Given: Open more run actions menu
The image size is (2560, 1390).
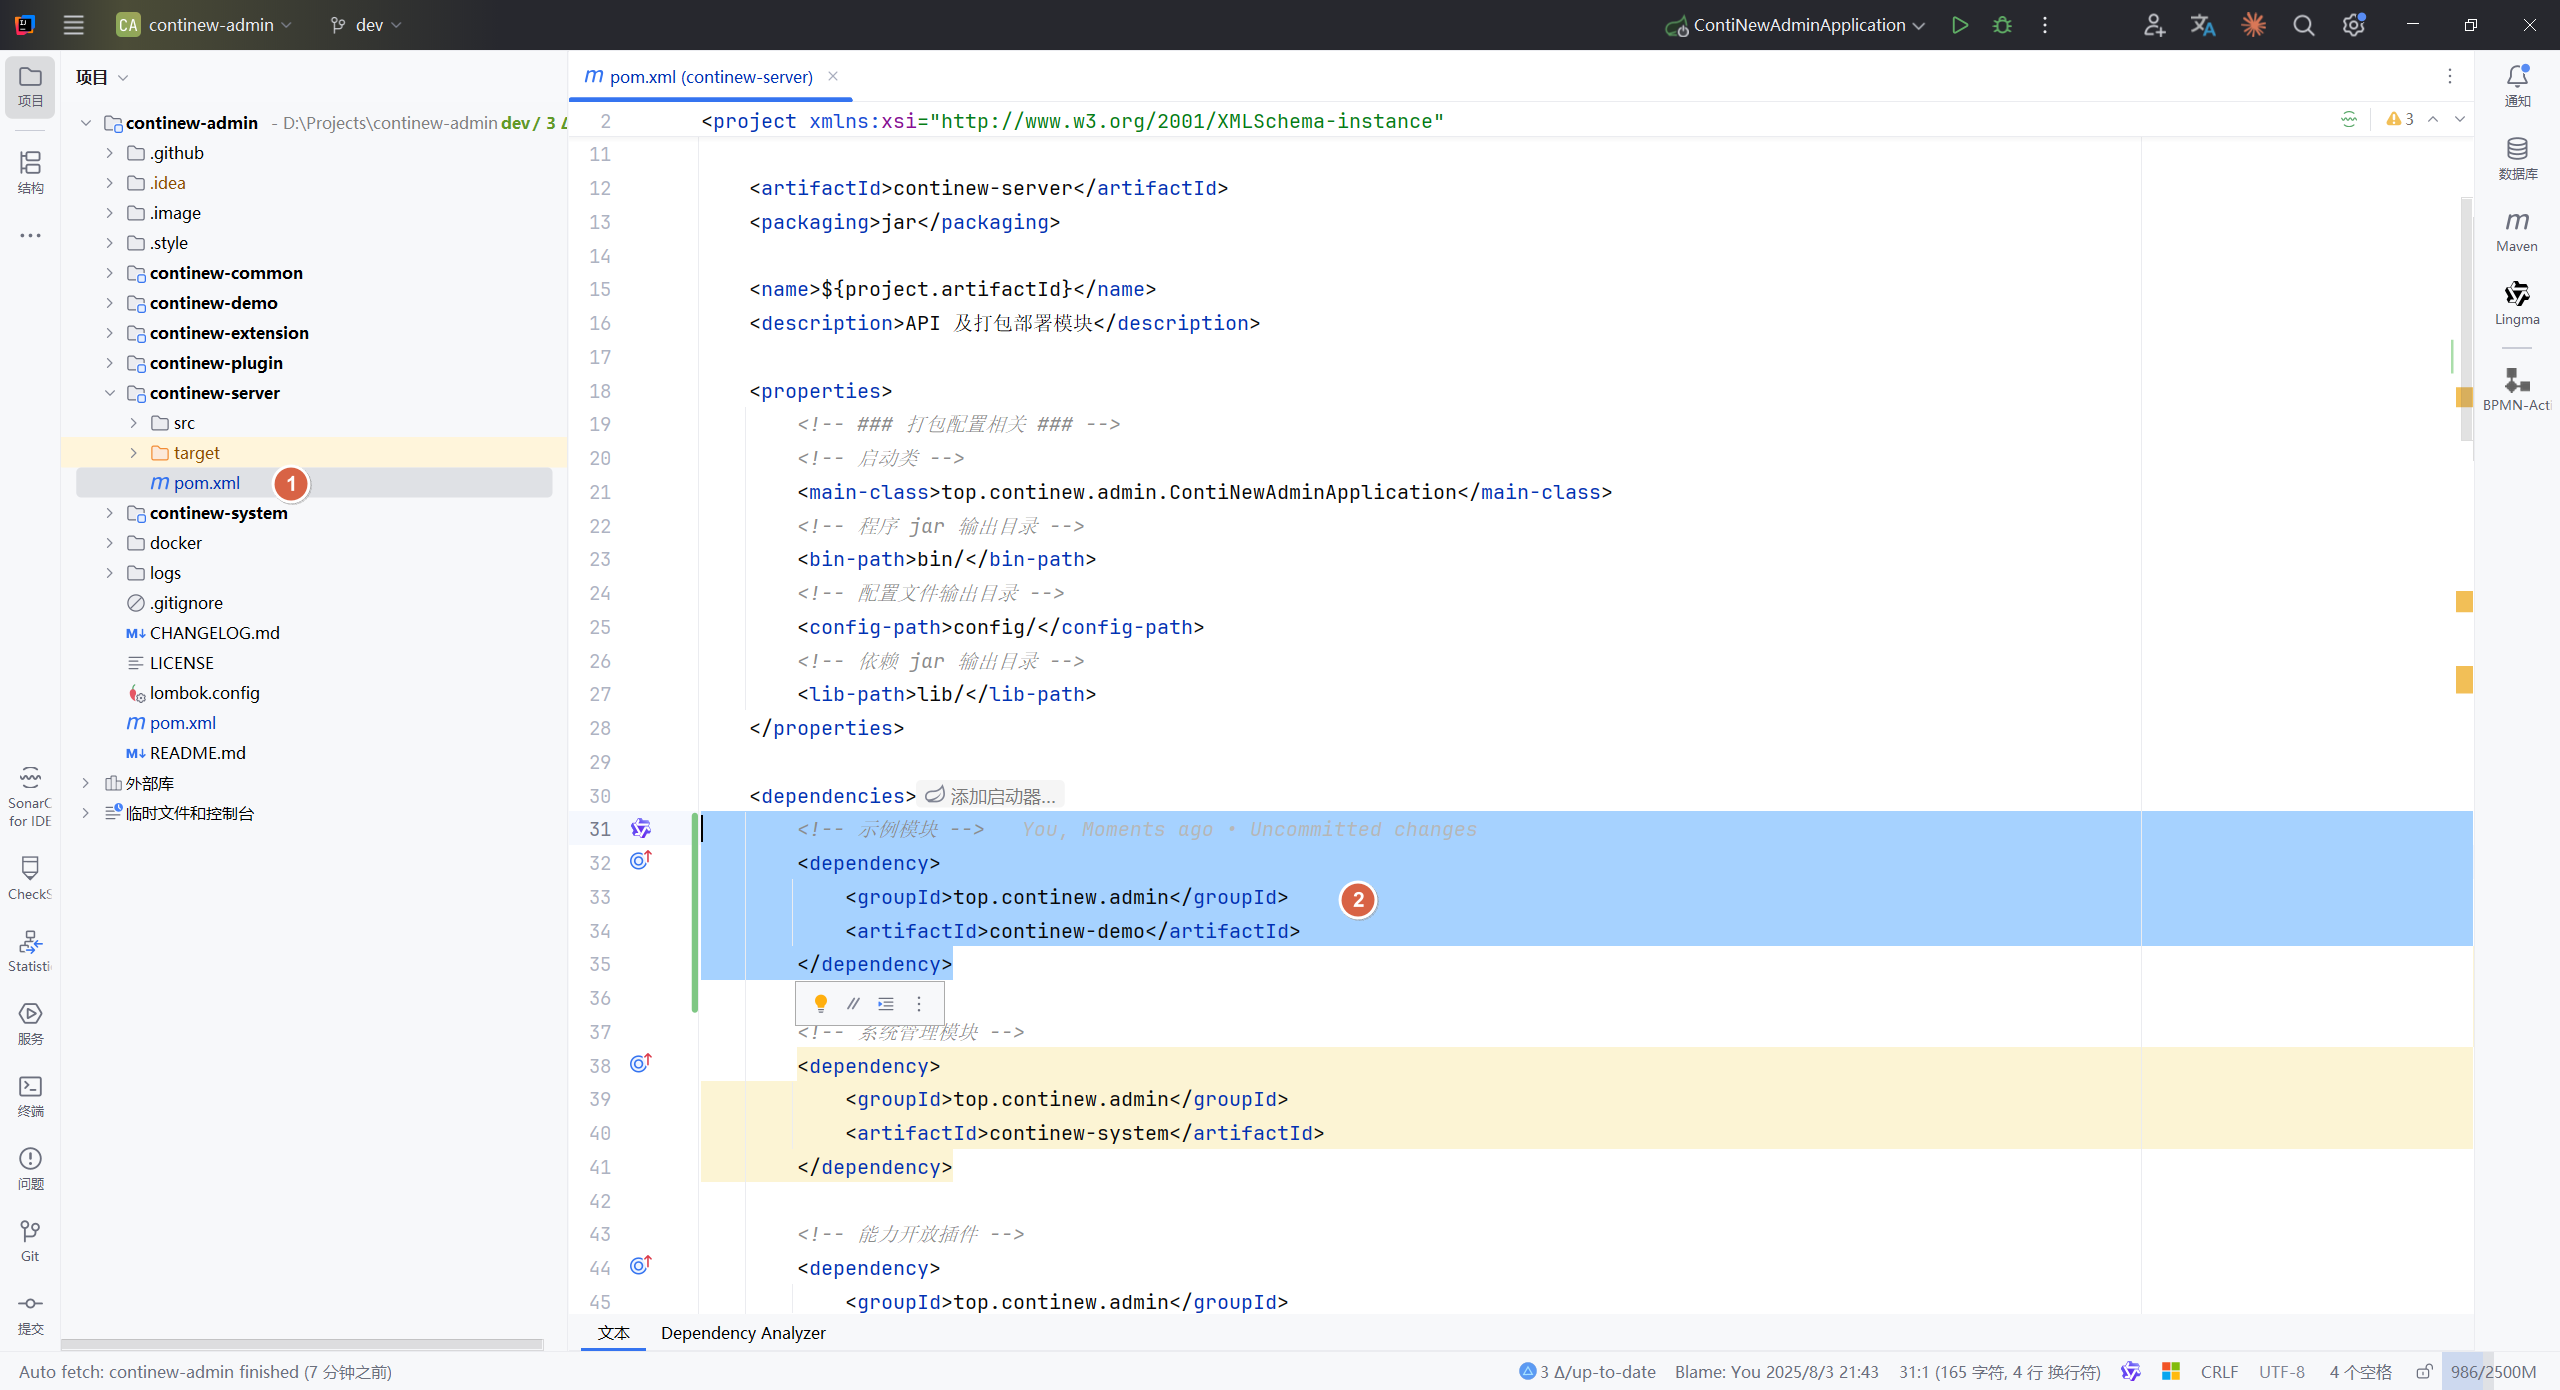Looking at the screenshot, I should pos(2045,25).
